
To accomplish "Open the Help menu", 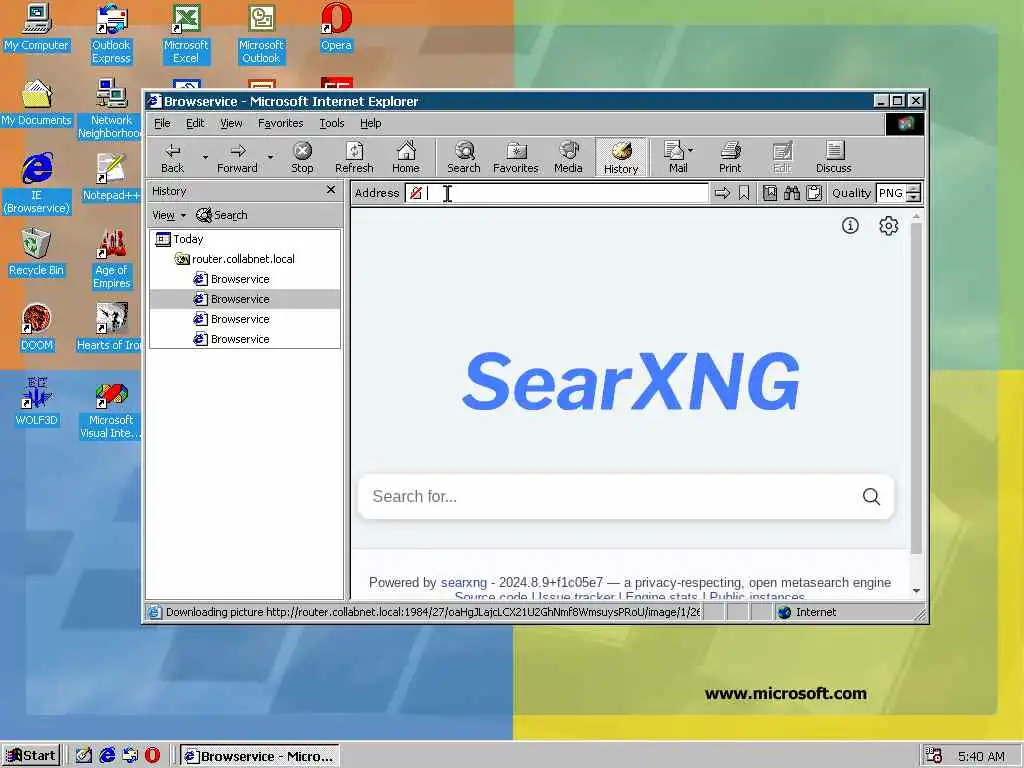I will pos(370,123).
